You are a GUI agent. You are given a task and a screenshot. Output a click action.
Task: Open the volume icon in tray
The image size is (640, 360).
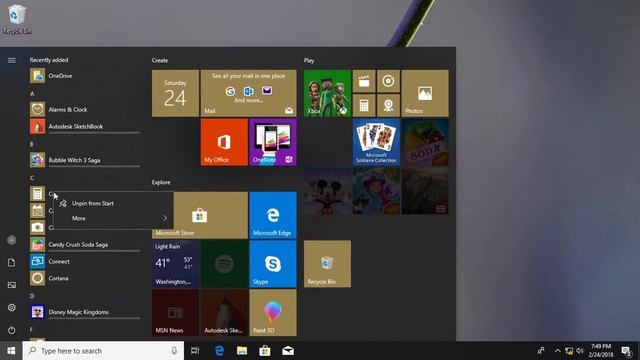tap(580, 351)
